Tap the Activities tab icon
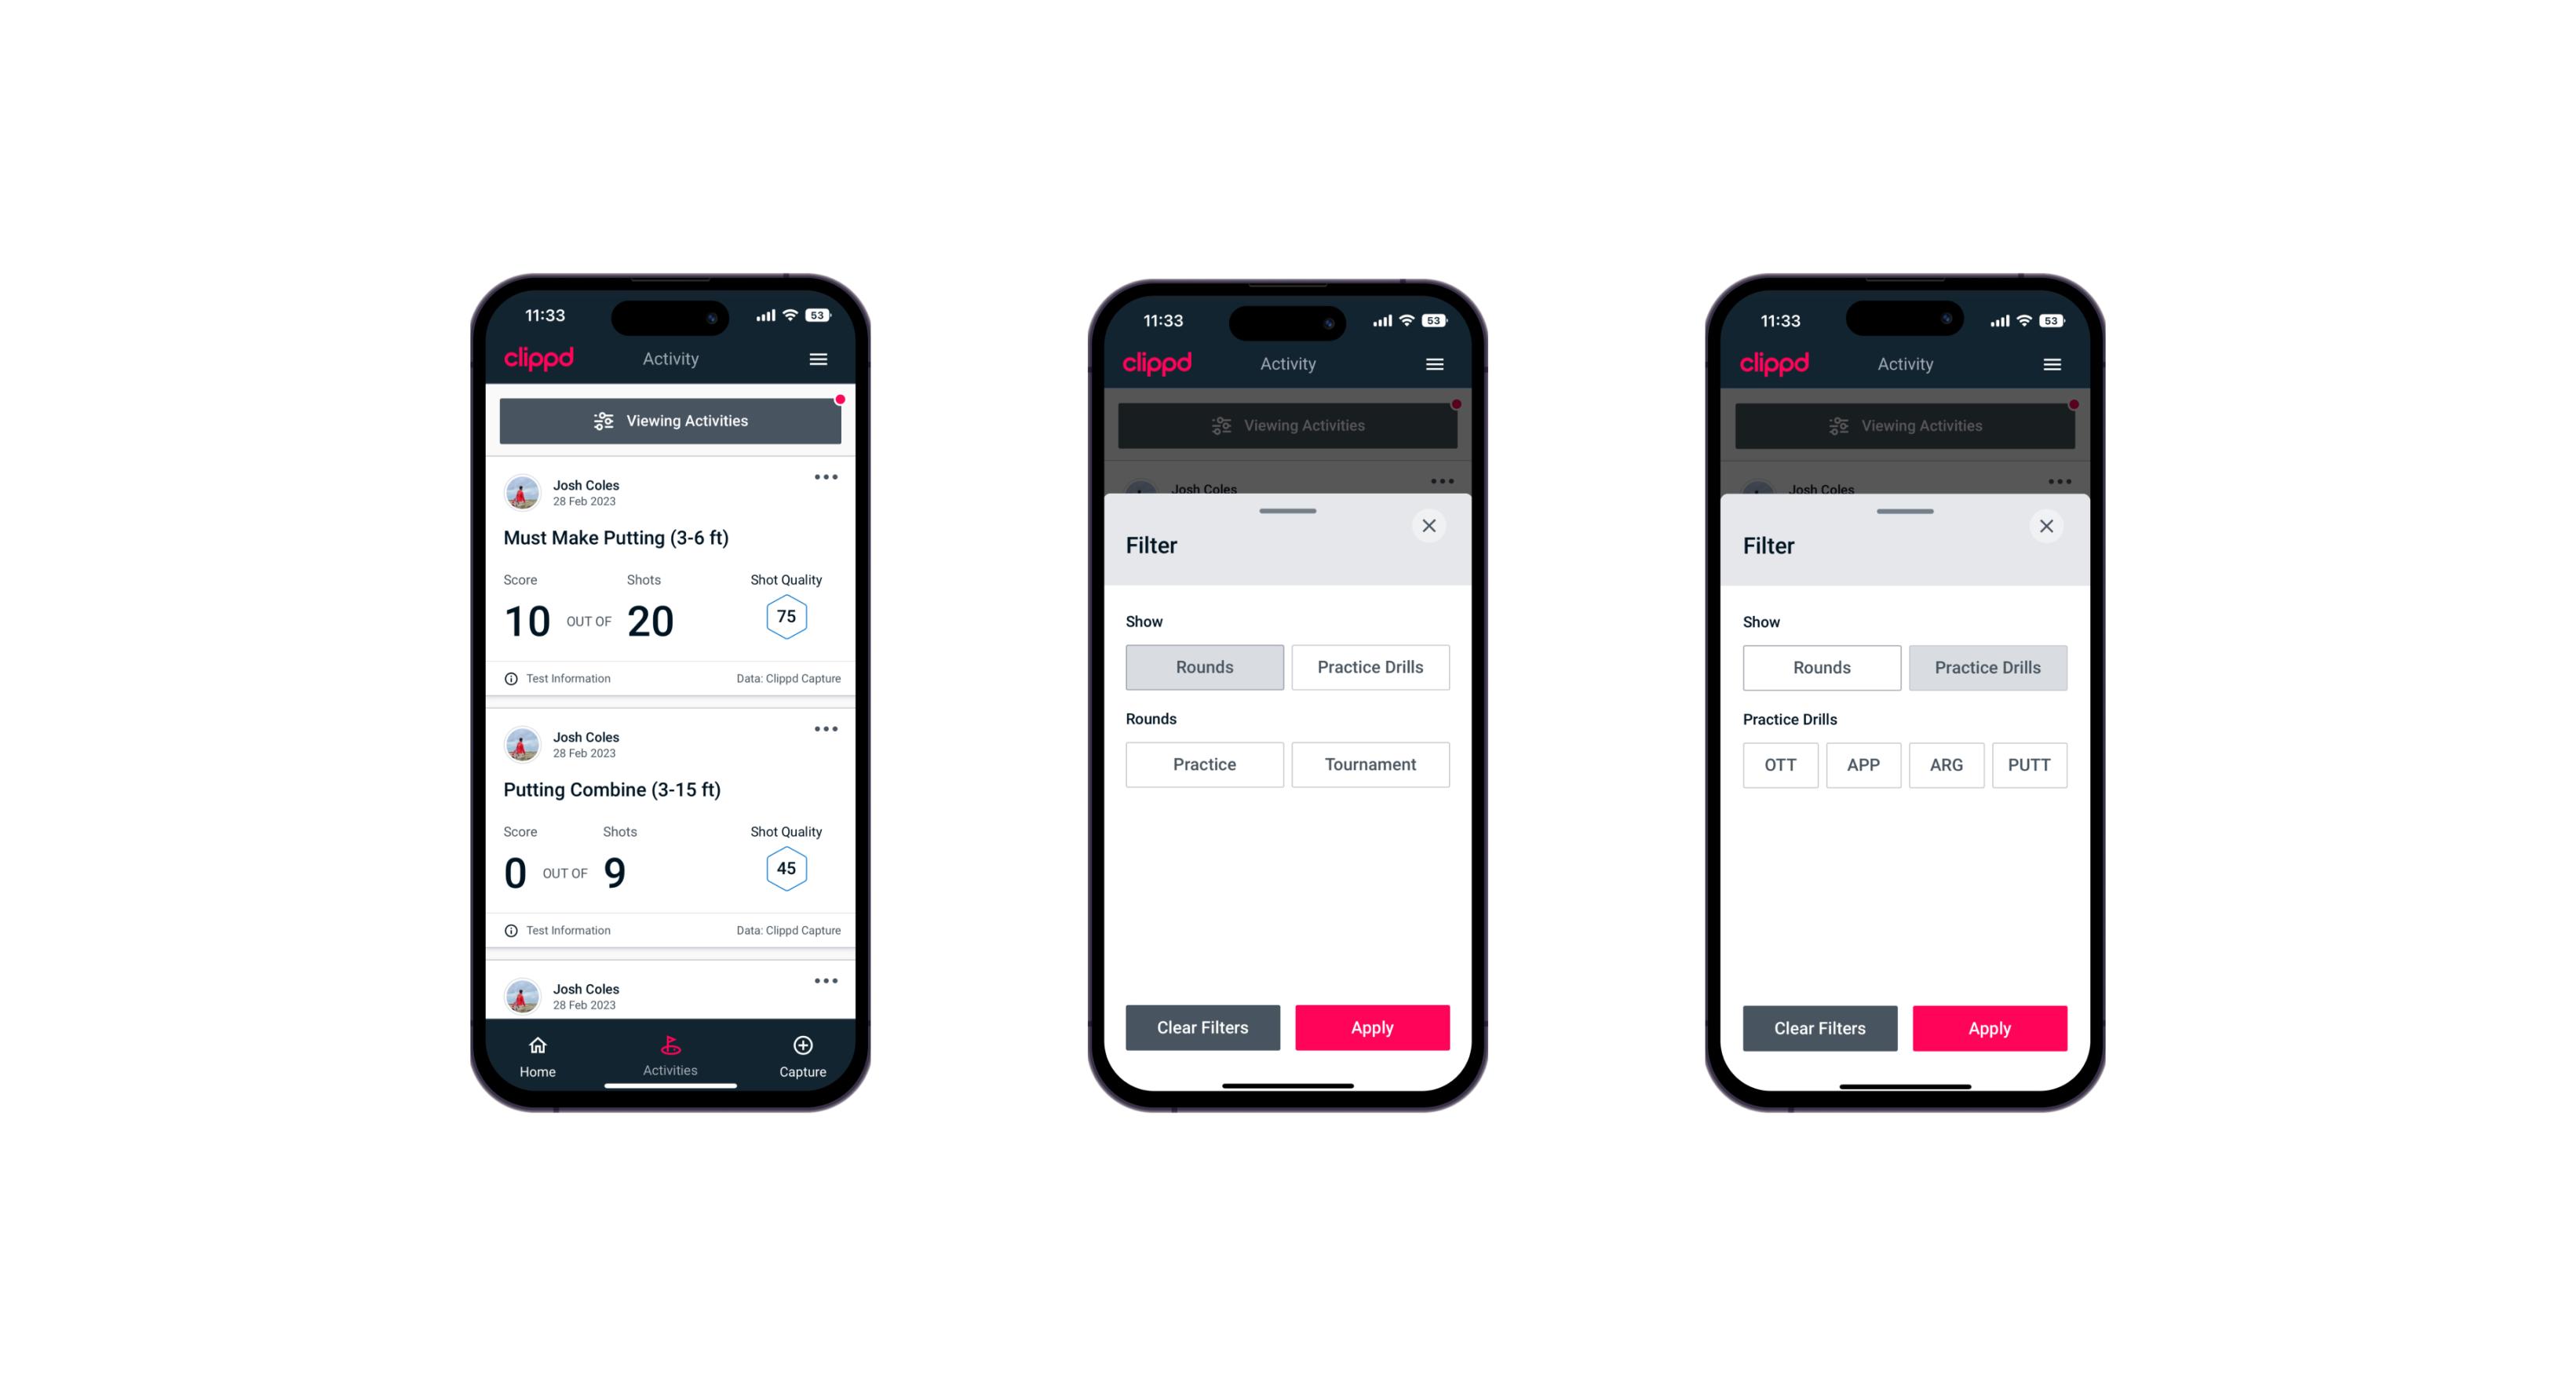This screenshot has width=2576, height=1386. [x=671, y=1046]
